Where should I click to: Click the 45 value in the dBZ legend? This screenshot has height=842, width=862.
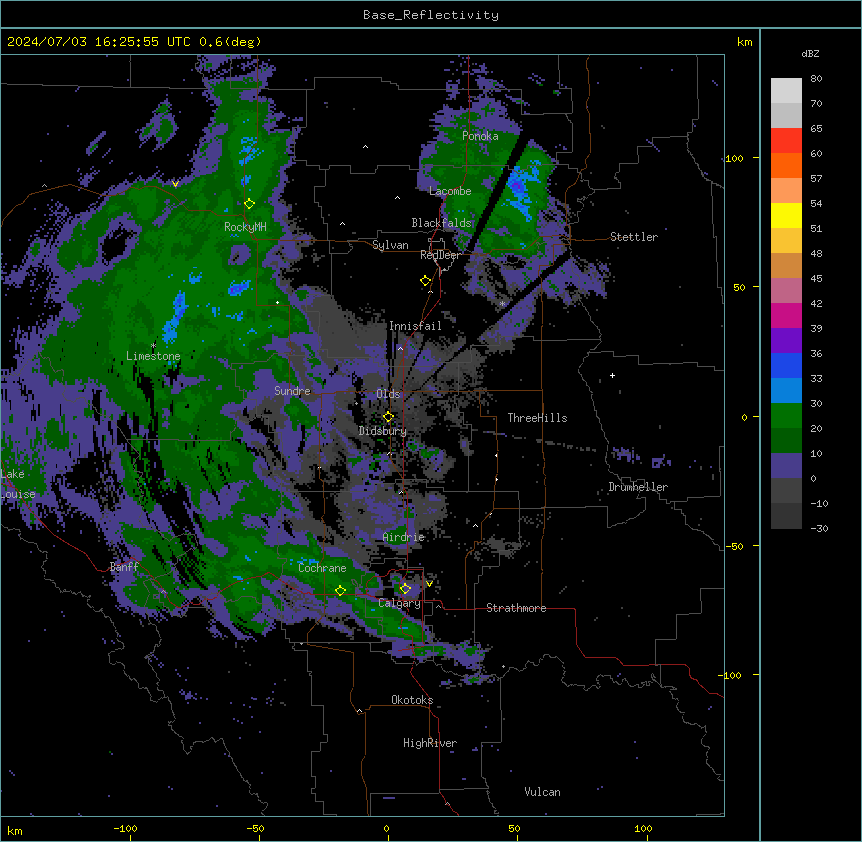click(816, 278)
